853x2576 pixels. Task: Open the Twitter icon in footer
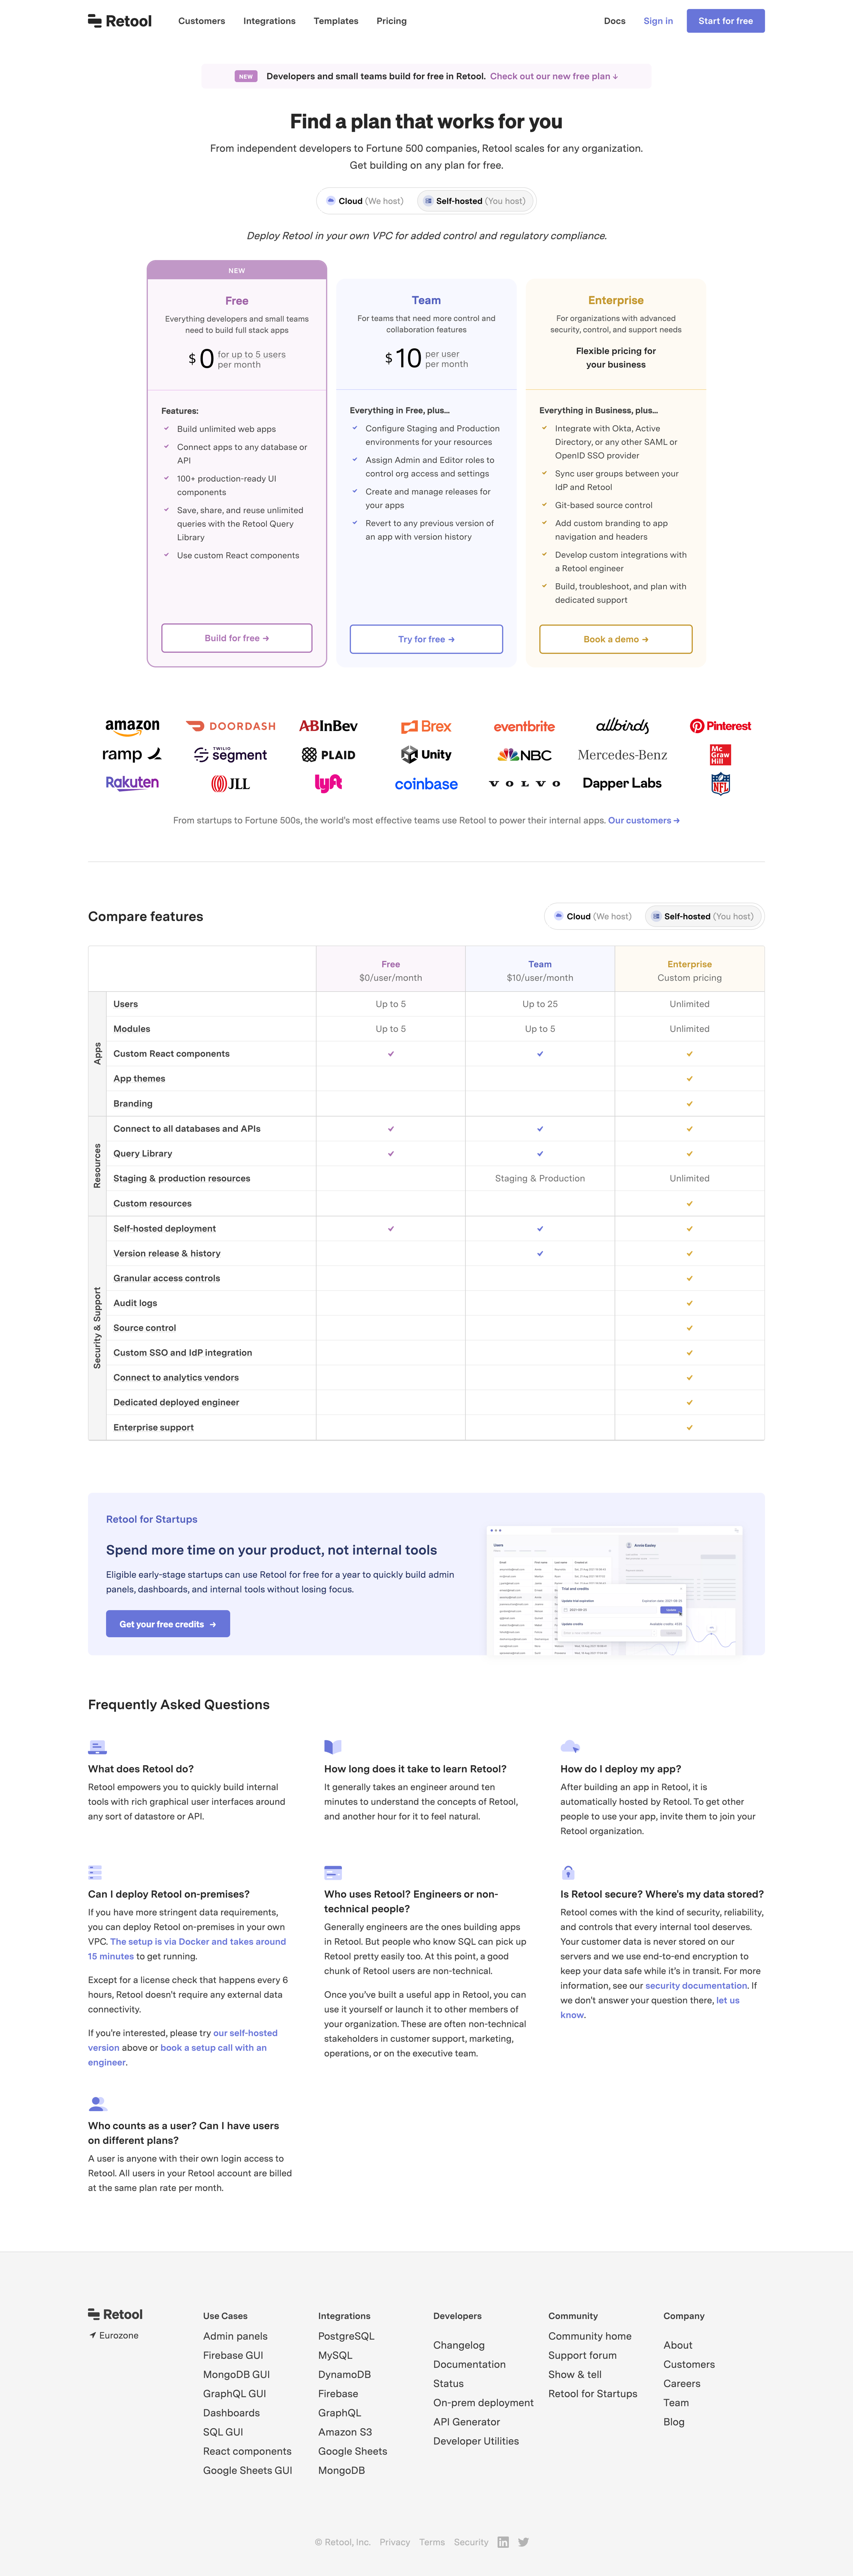coord(523,2541)
